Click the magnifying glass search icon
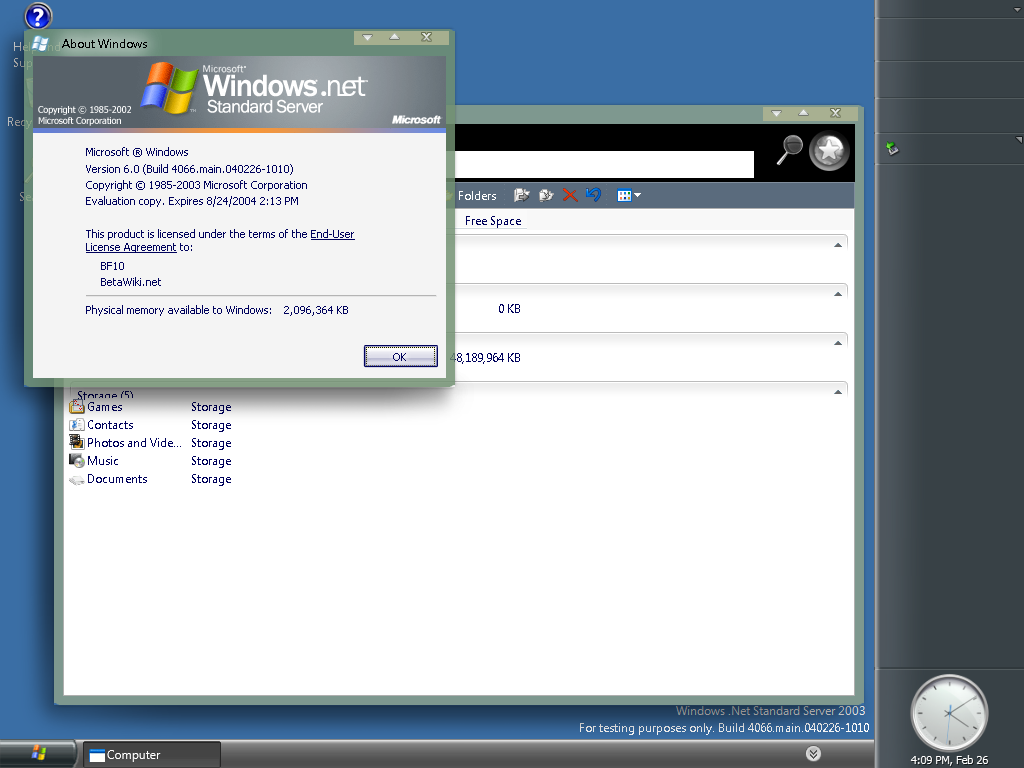This screenshot has width=1024, height=768. [x=790, y=150]
